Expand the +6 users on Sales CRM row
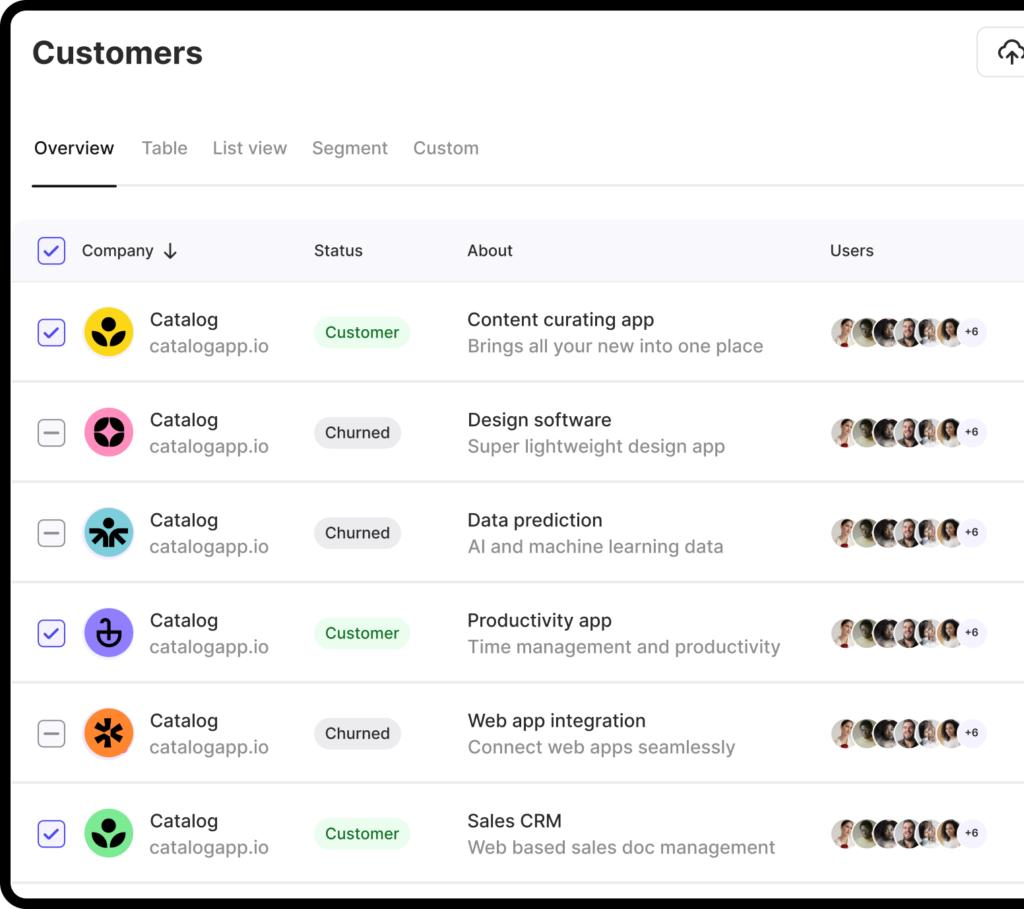1024x909 pixels. [x=971, y=833]
